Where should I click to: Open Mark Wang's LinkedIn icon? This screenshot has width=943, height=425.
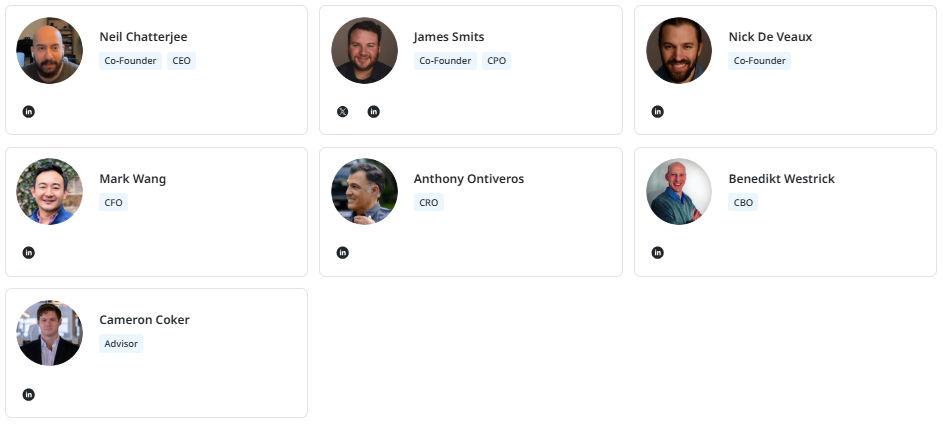[28, 252]
